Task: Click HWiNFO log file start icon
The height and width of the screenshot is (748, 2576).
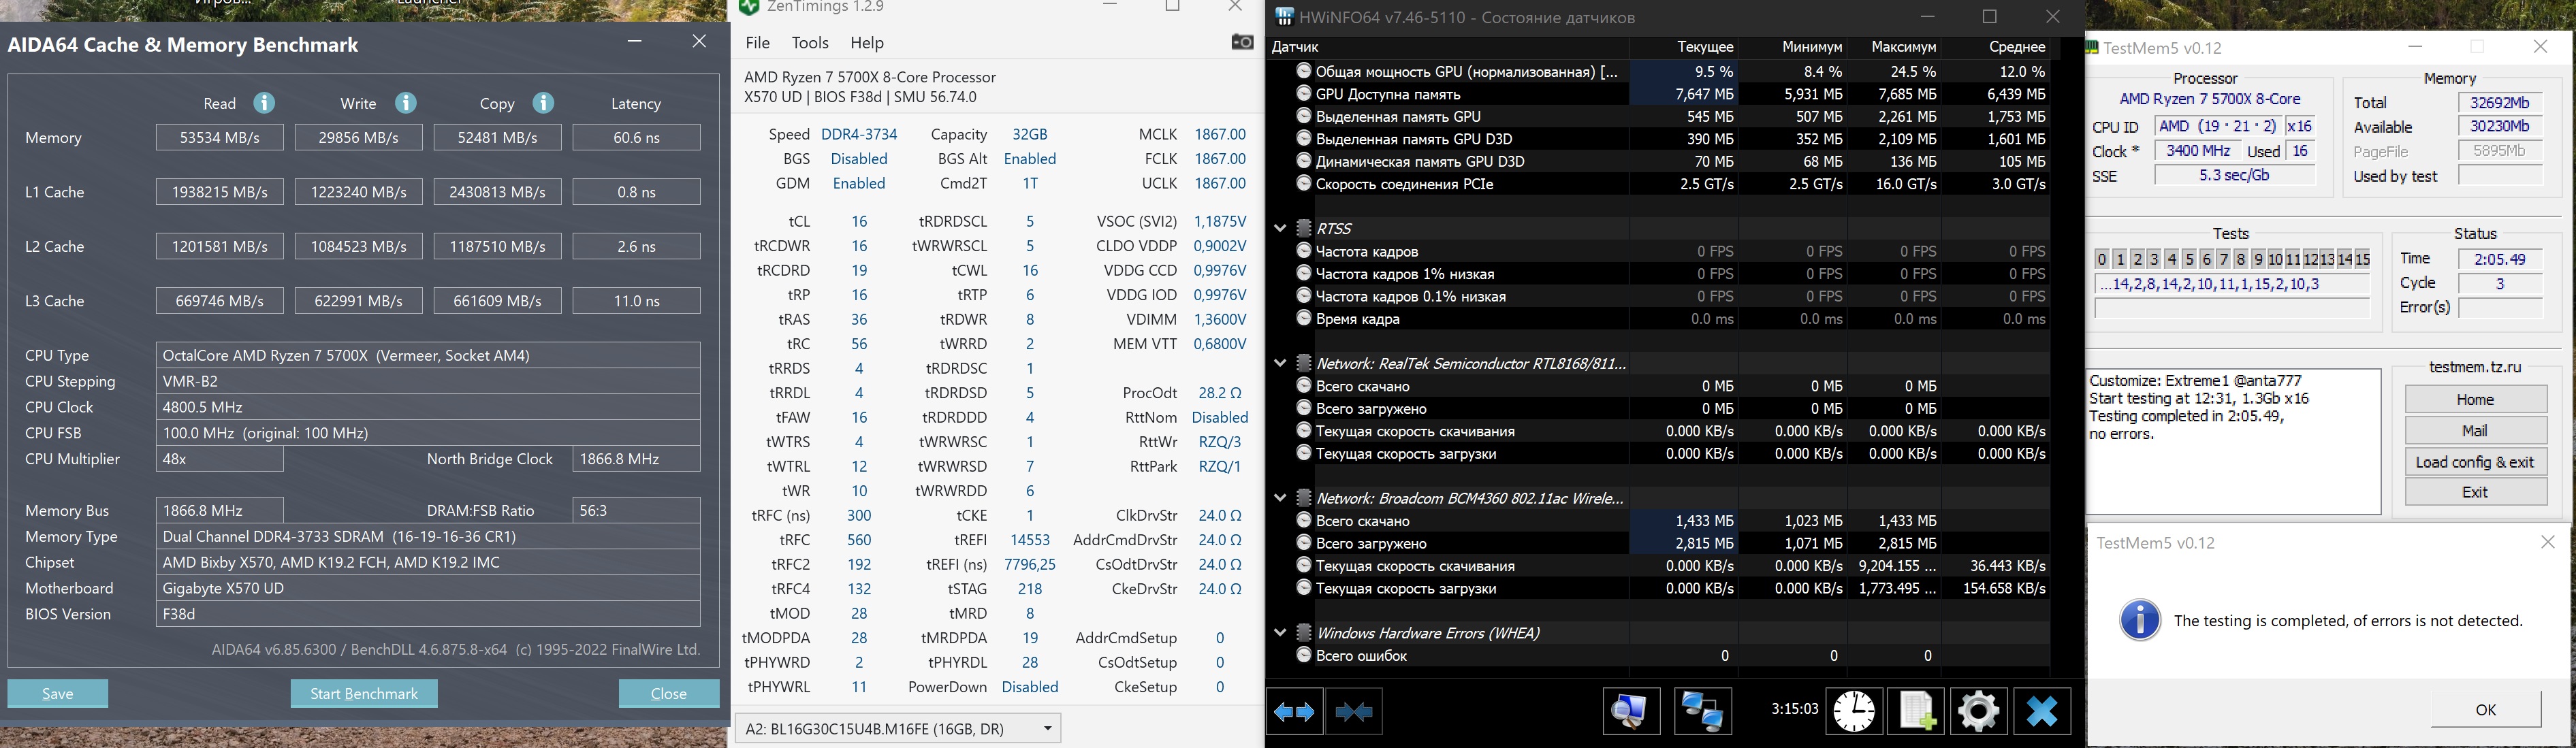Action: (1916, 712)
